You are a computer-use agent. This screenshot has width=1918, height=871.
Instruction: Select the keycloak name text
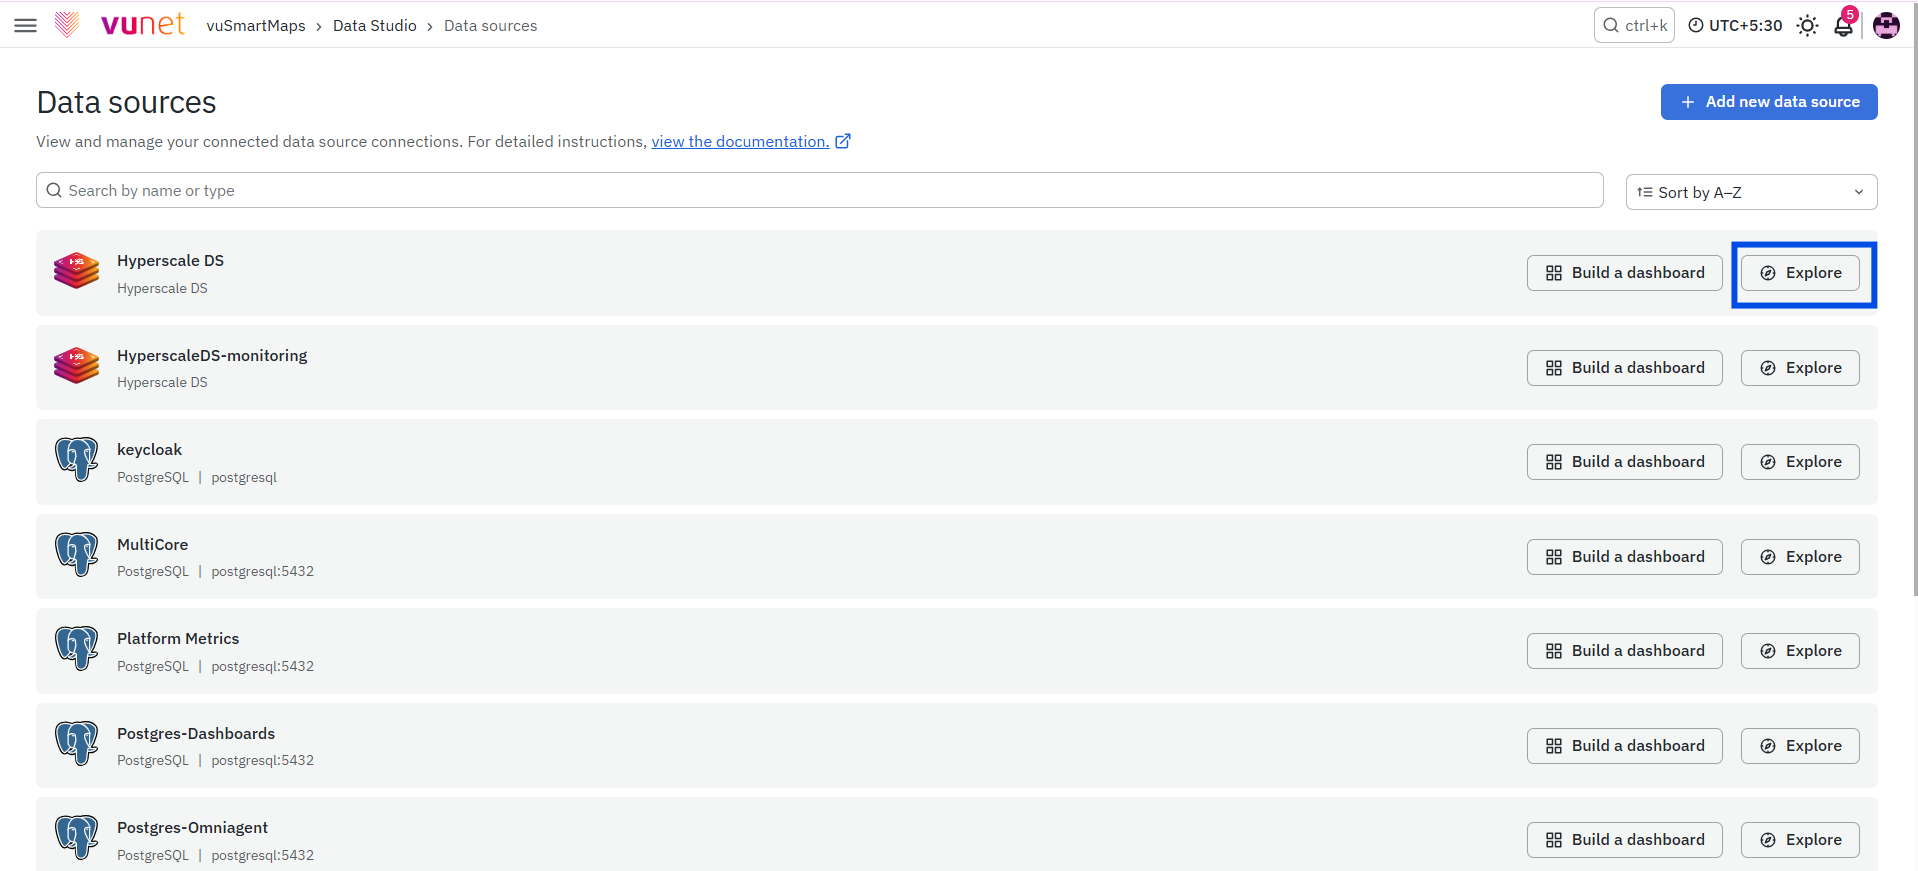[x=149, y=450]
